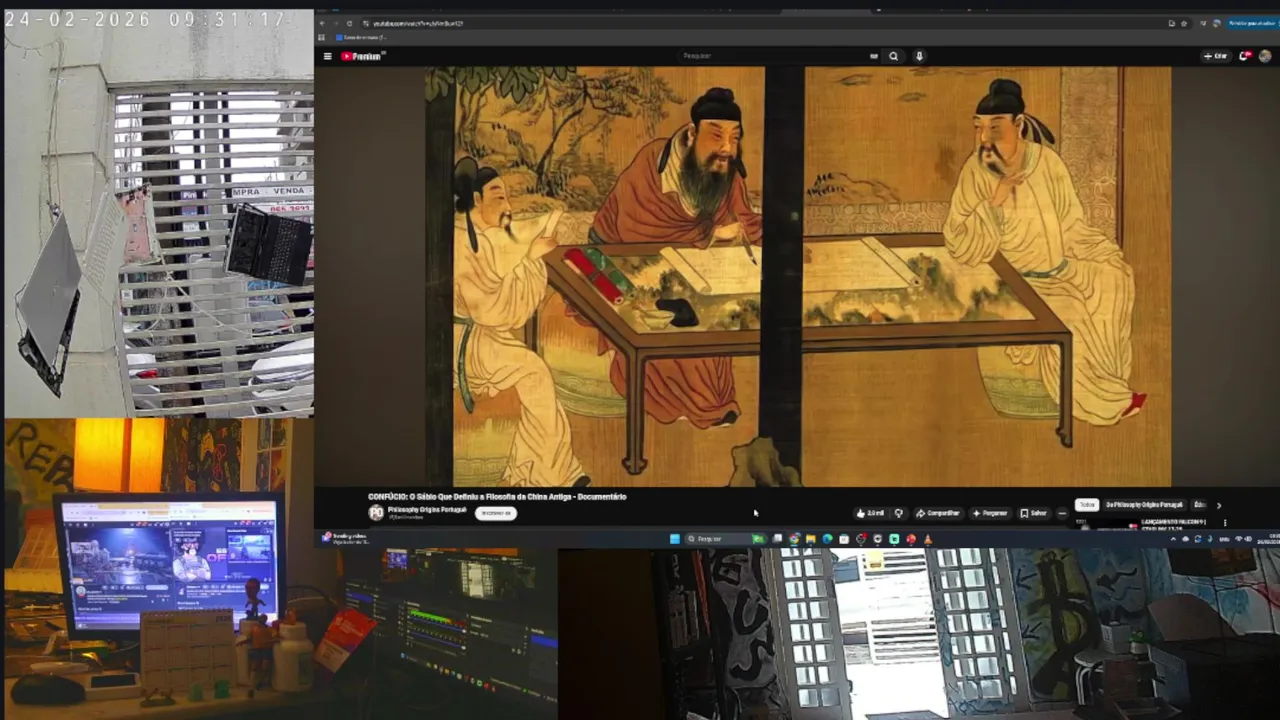Open more actions ellipsis next to Salvar
Viewport: 1280px width, 720px height.
tap(1062, 513)
